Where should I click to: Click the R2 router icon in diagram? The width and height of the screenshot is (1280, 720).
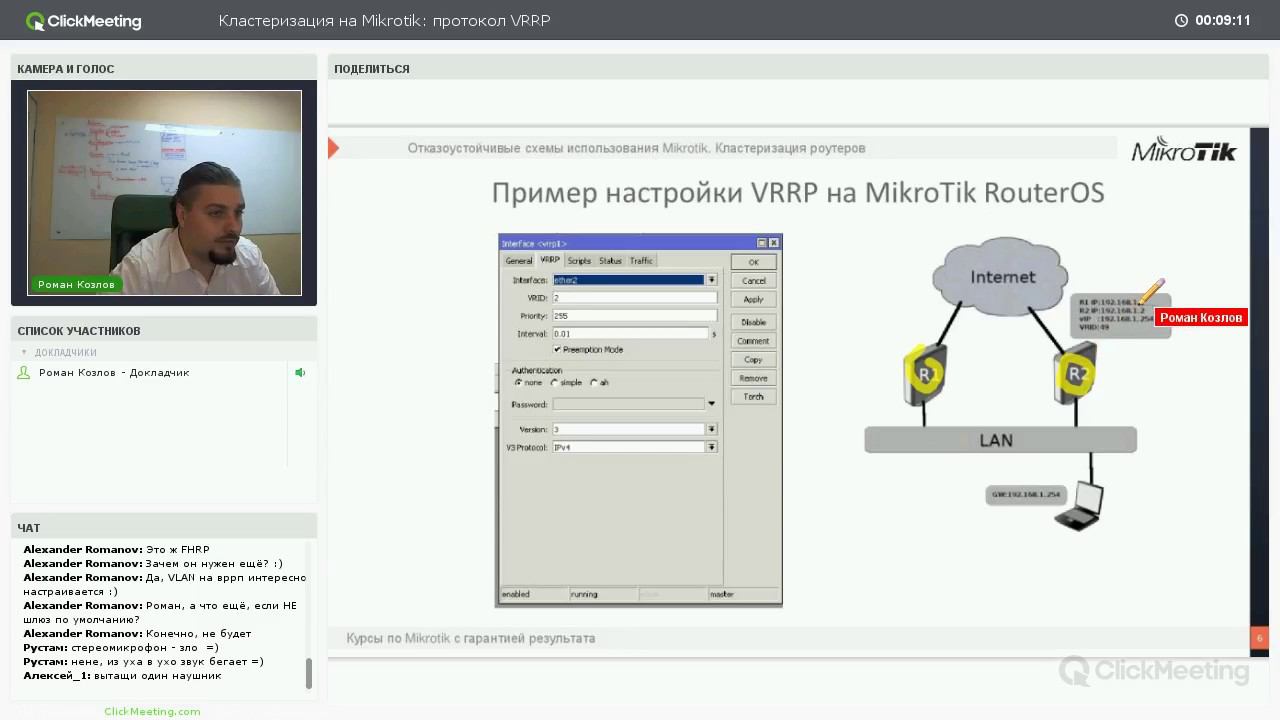coord(1076,373)
